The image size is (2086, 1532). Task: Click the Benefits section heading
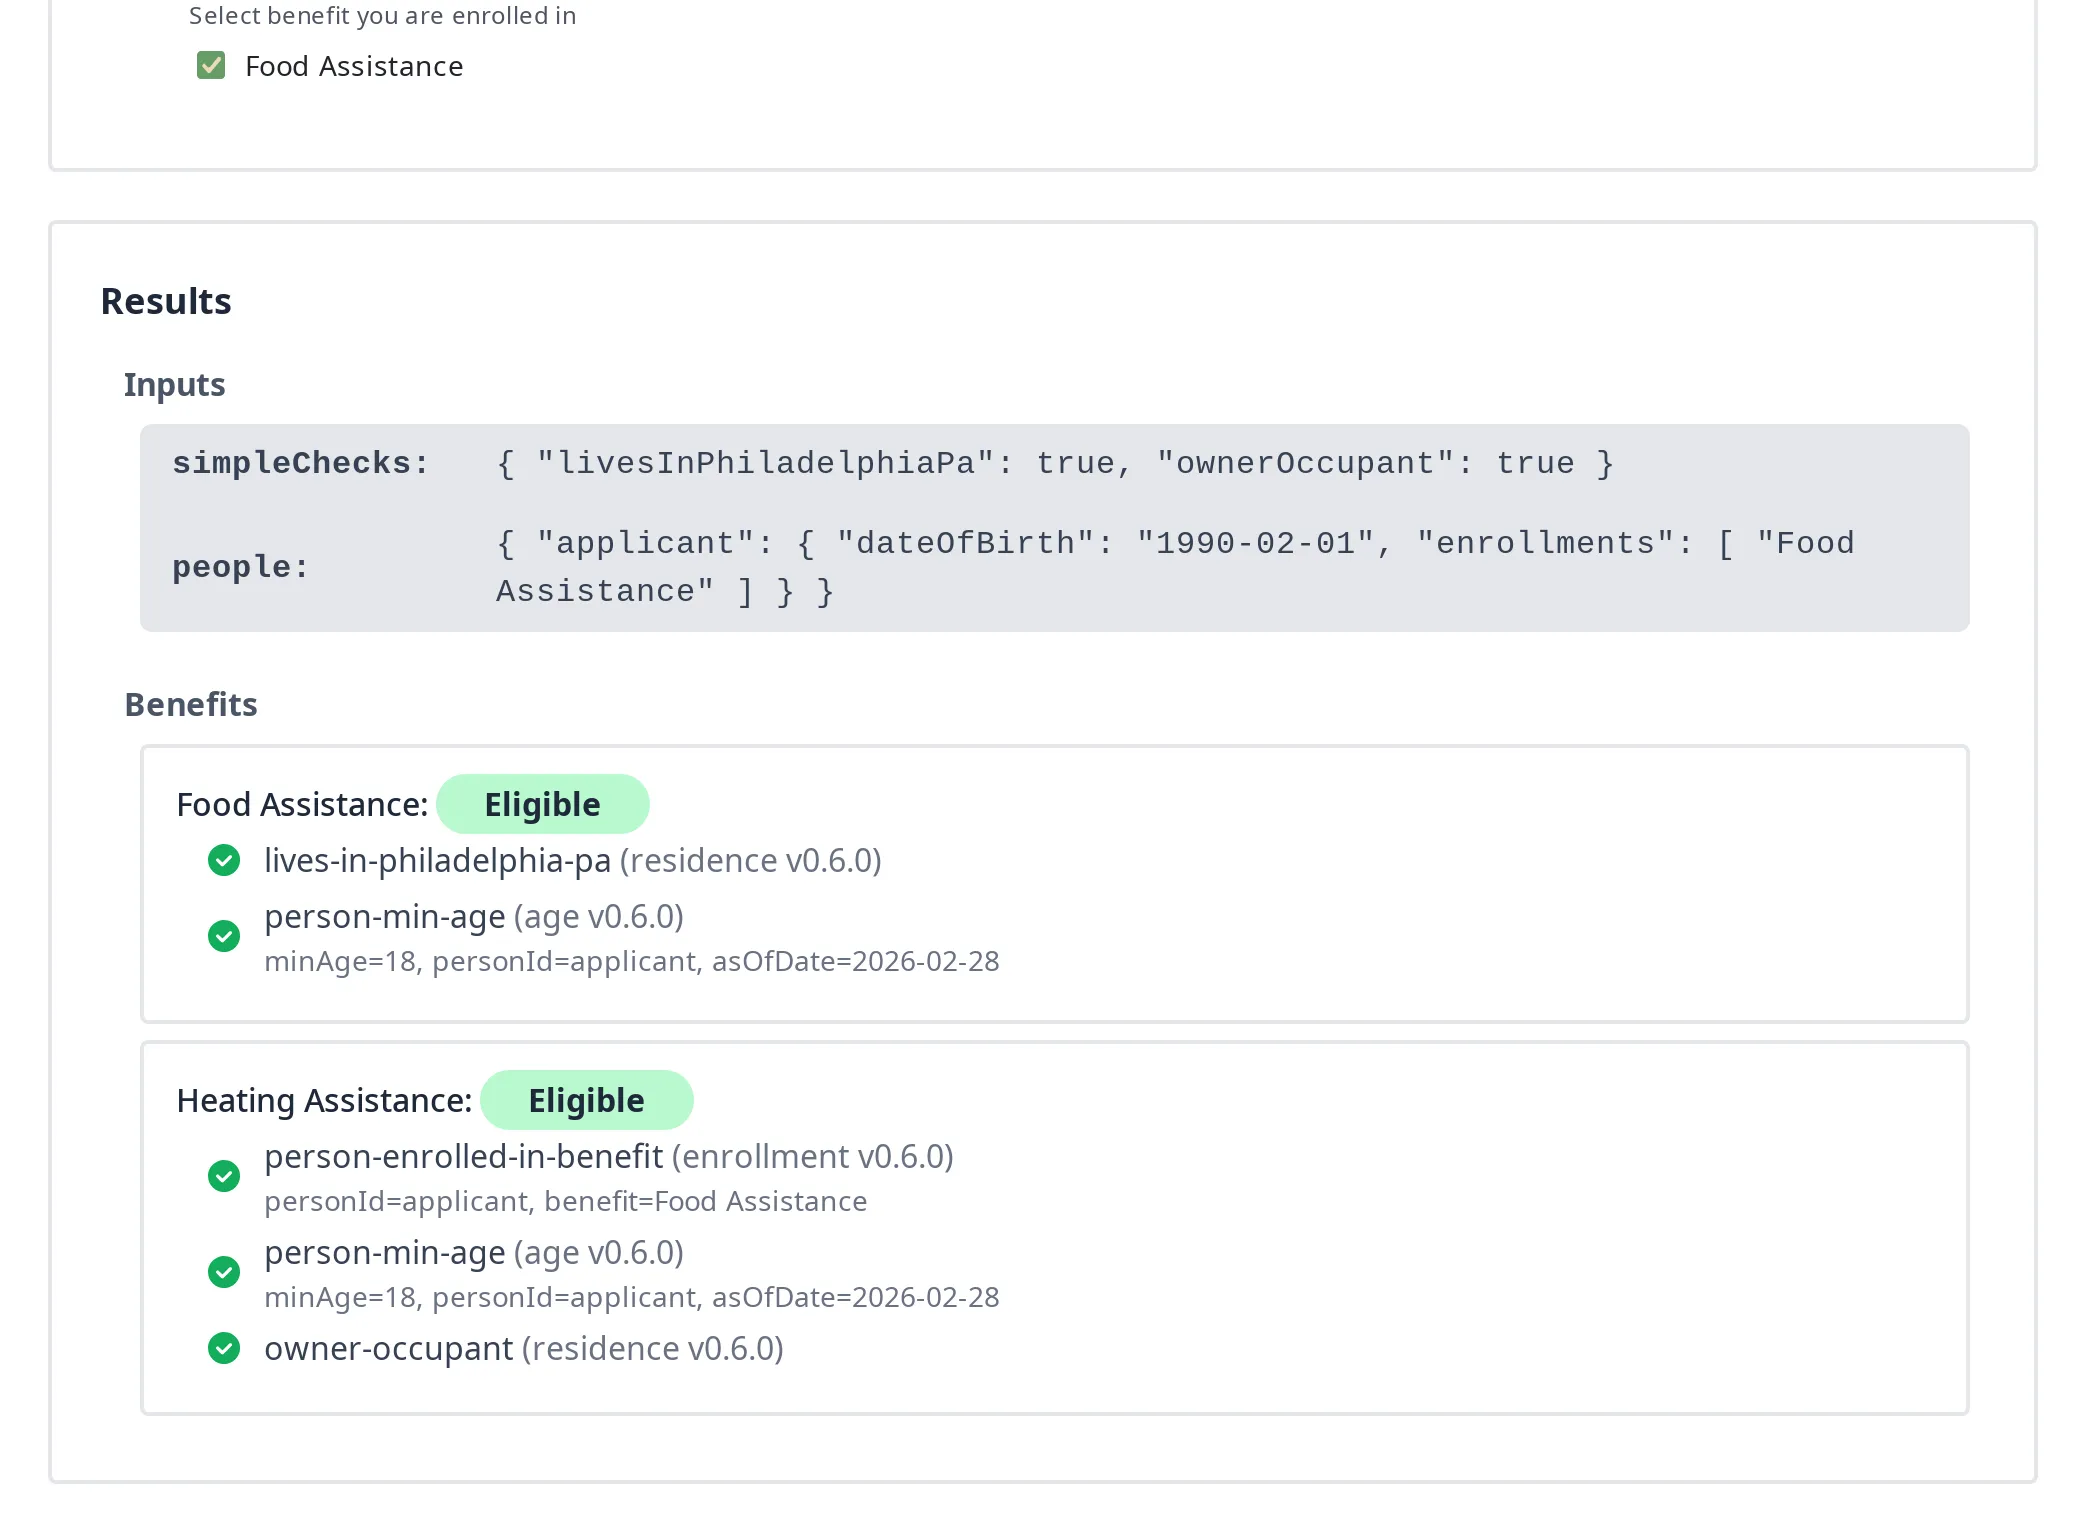tap(191, 705)
